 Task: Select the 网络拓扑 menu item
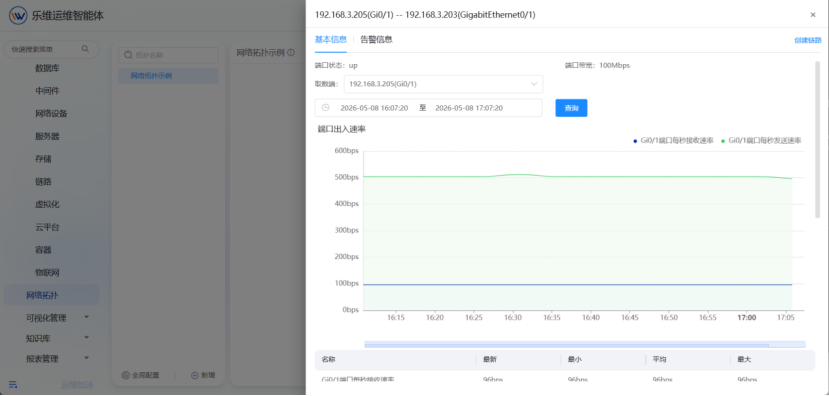tap(51, 295)
